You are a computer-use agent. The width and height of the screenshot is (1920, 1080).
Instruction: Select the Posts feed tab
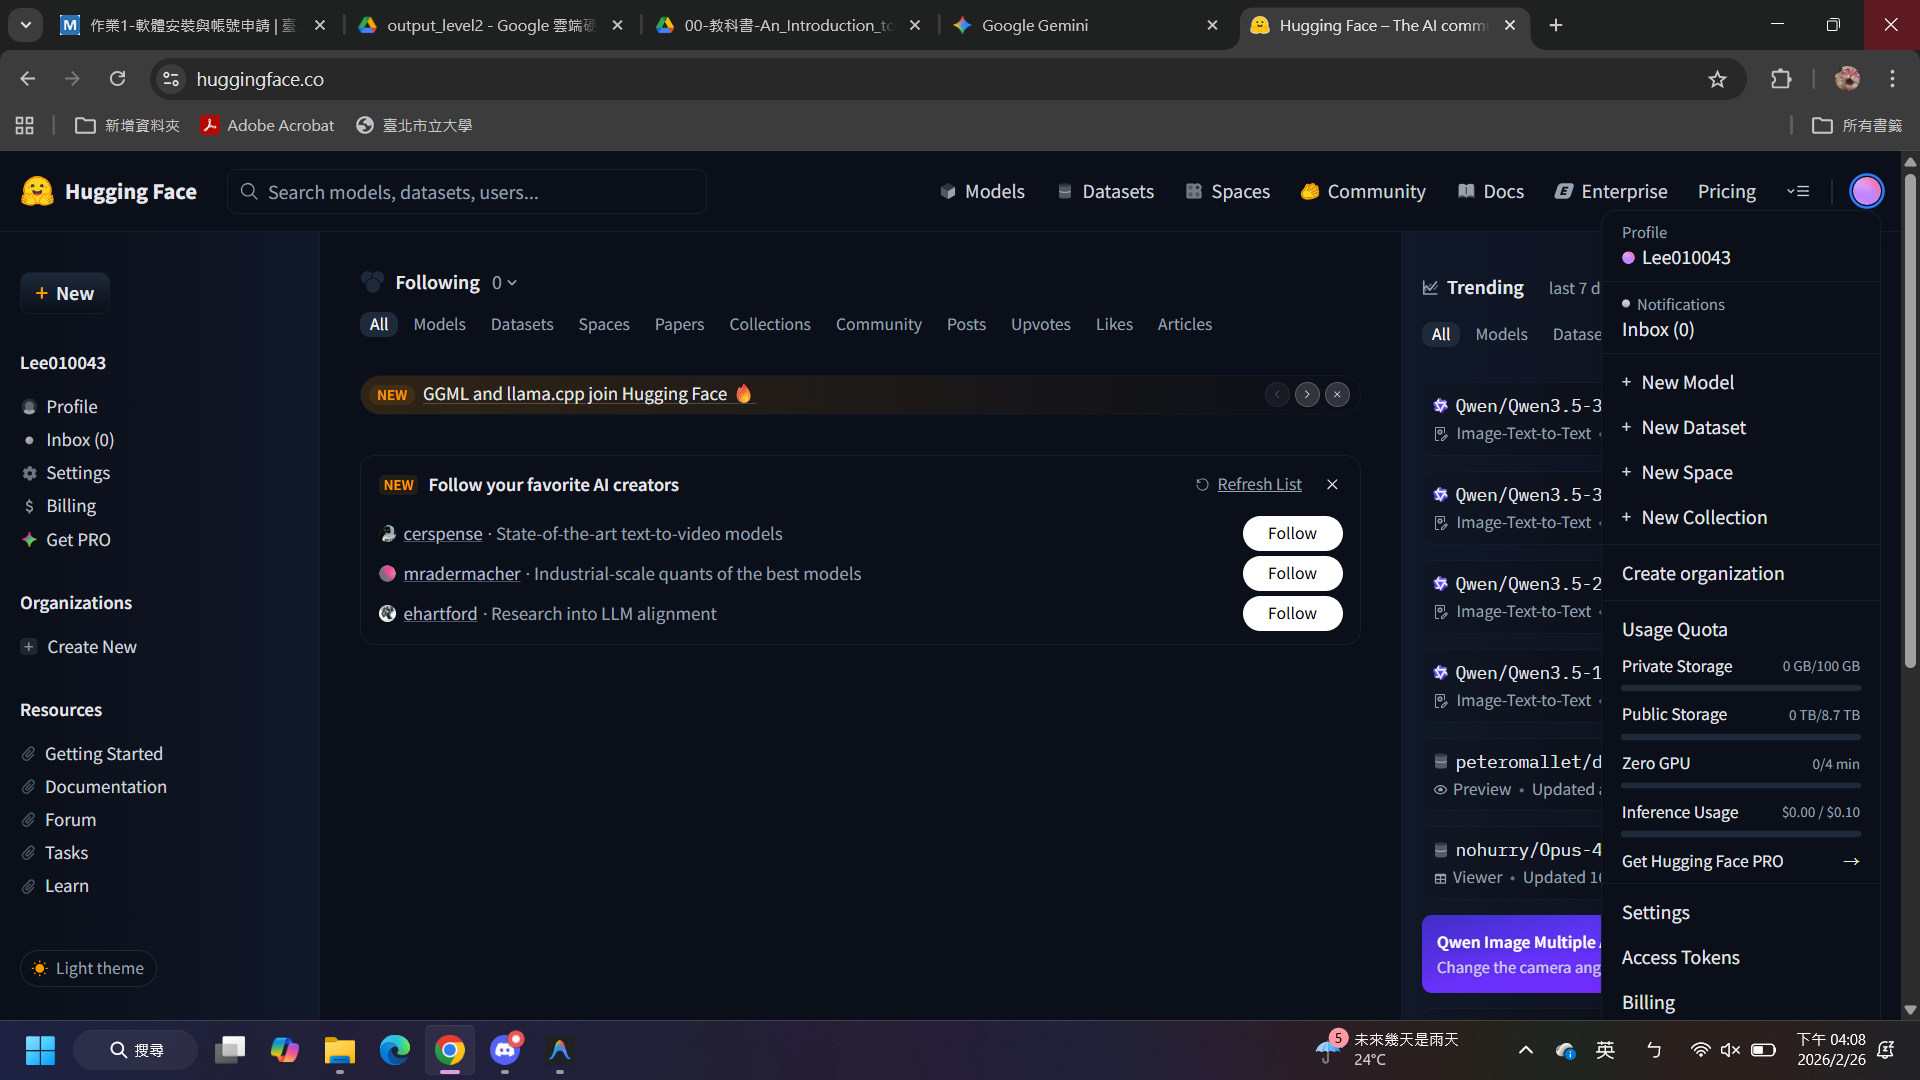pyautogui.click(x=966, y=324)
